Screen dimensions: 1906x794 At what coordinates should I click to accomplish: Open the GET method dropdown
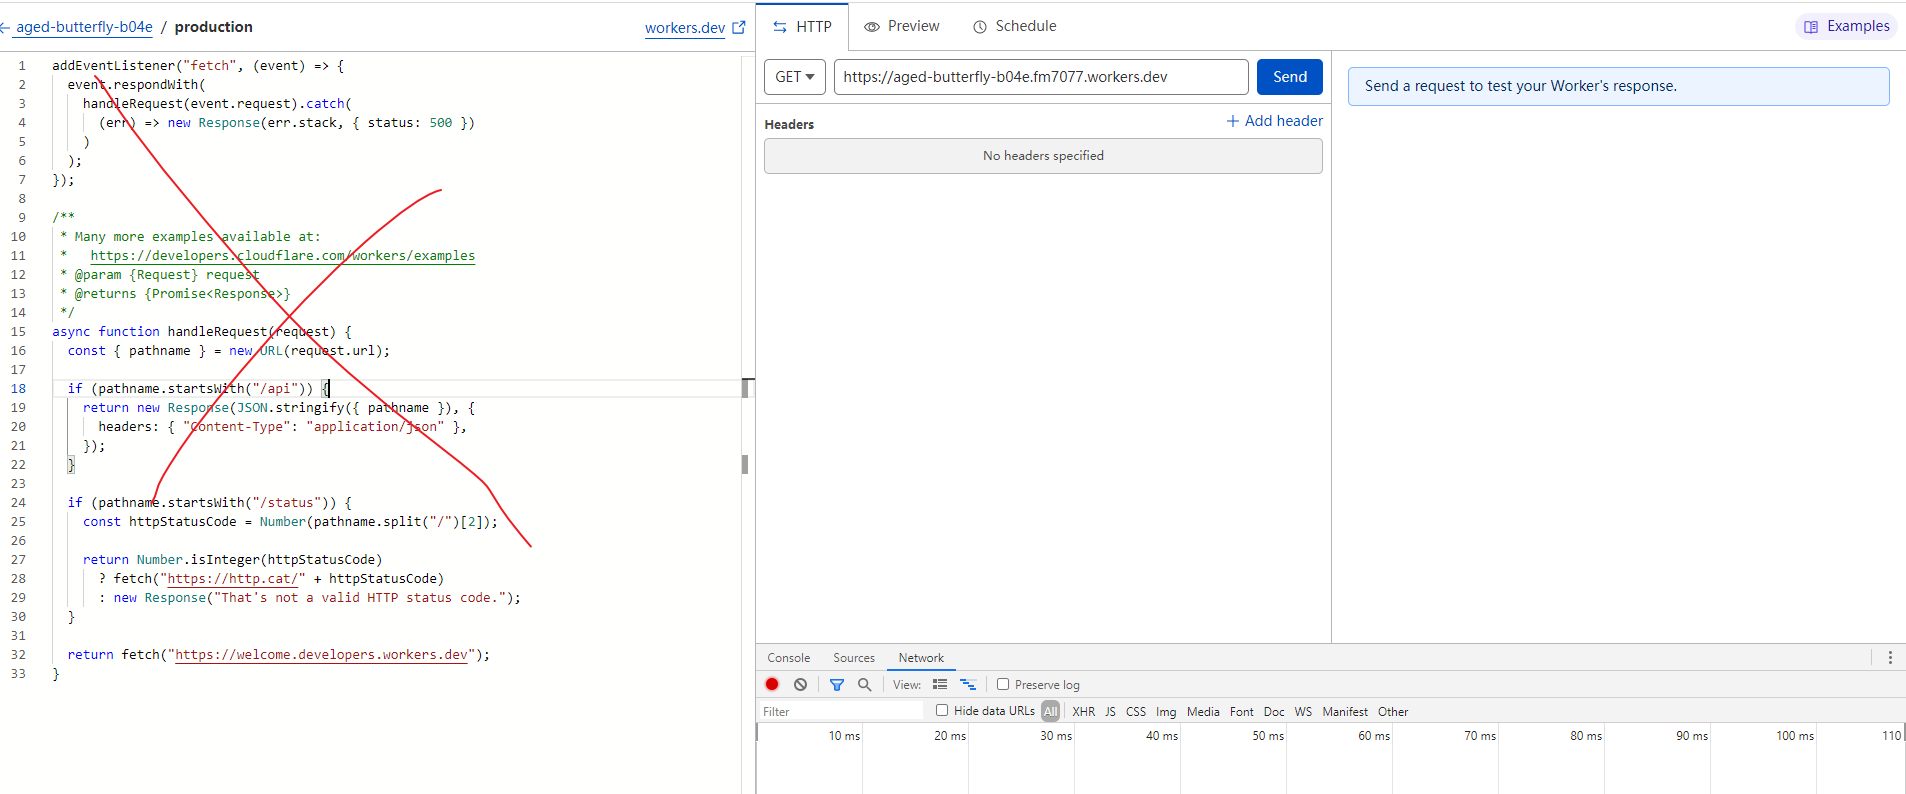795,77
